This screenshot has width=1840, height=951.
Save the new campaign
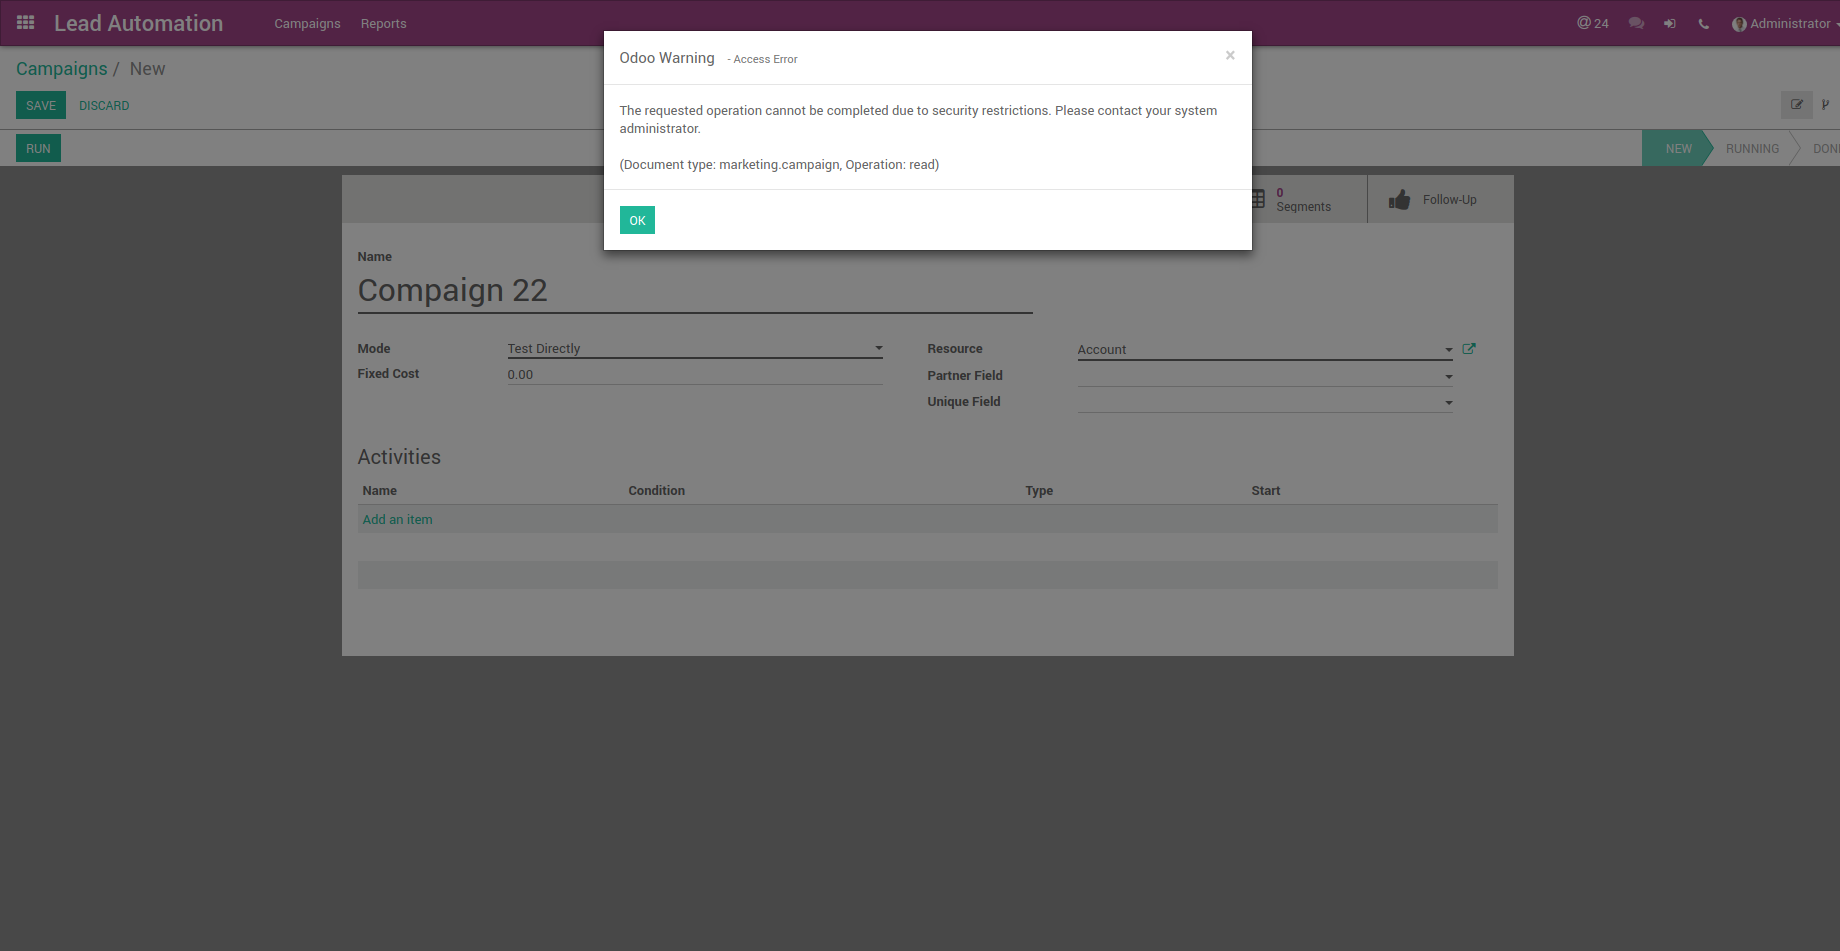(x=41, y=105)
